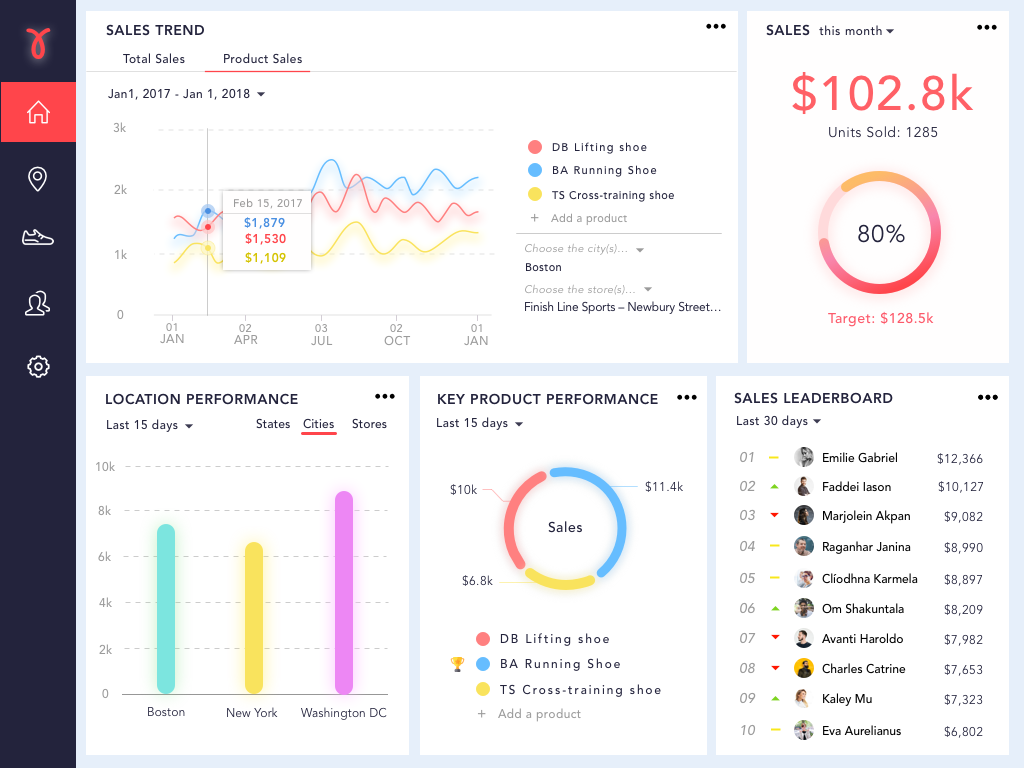Screen dimensions: 1024x768
Task: Click the $102.8k sales total
Action: click(x=882, y=93)
